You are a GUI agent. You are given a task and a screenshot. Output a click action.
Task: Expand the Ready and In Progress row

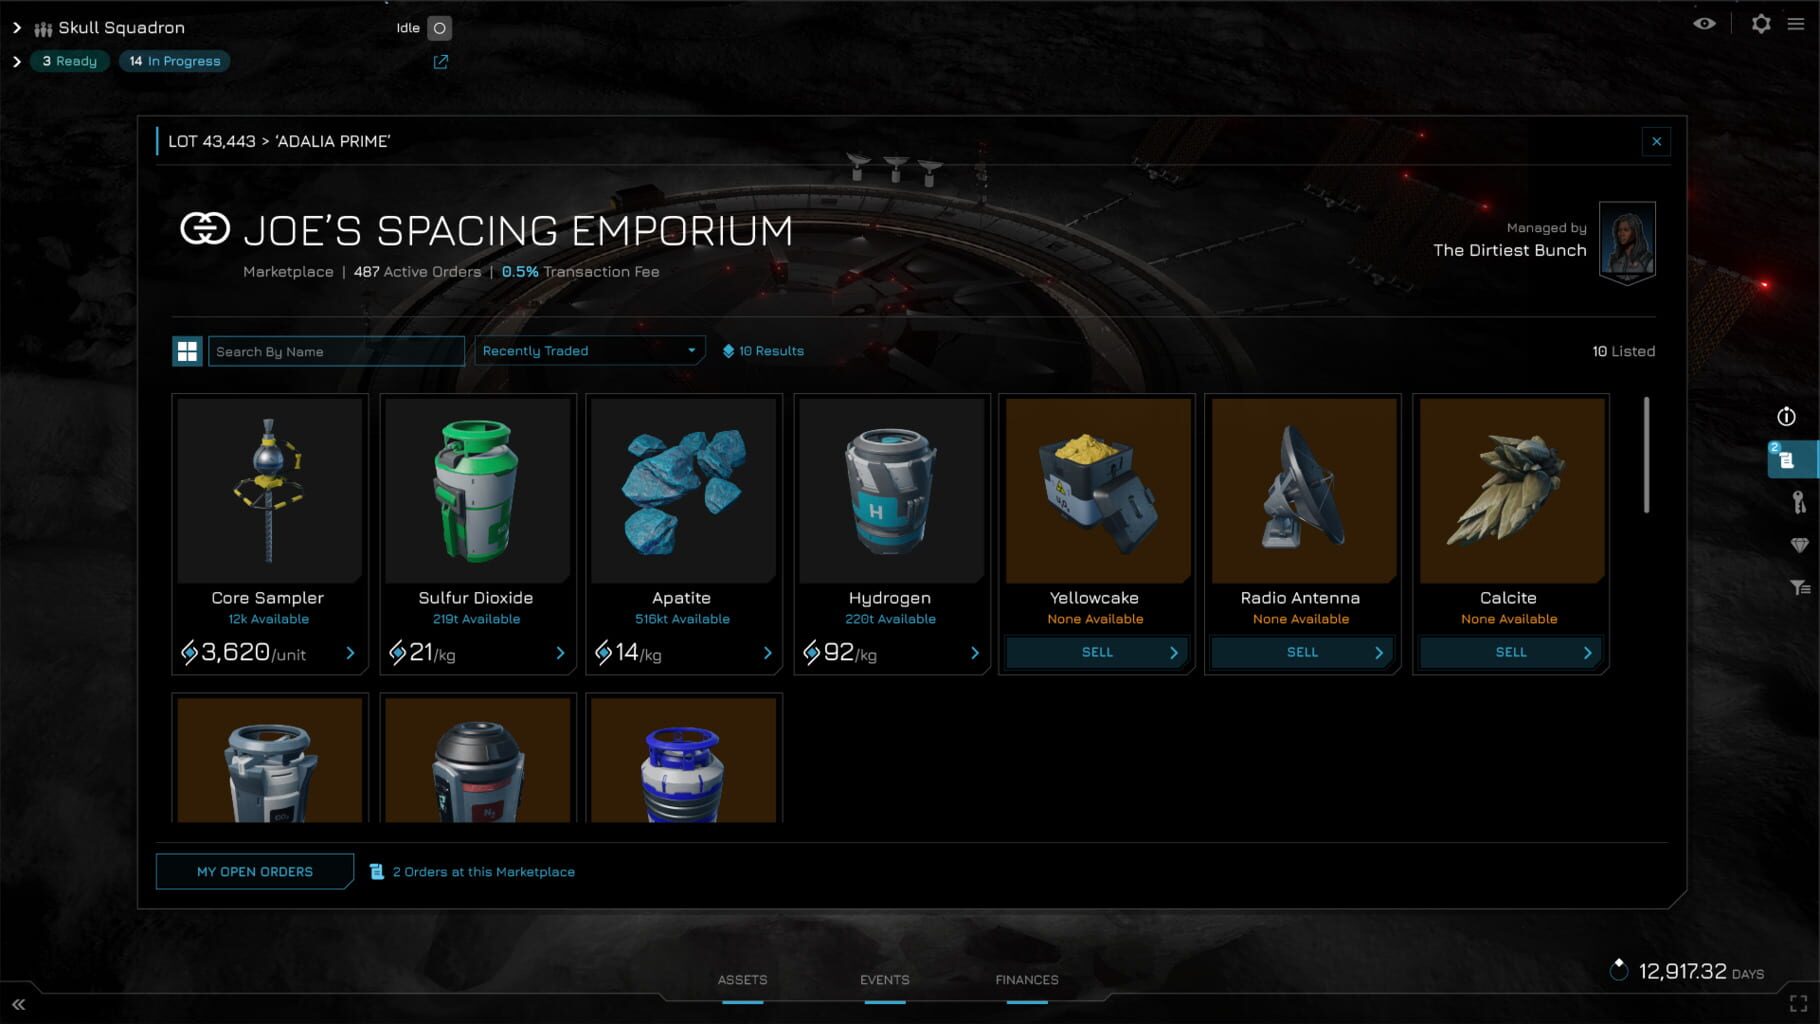click(x=16, y=62)
